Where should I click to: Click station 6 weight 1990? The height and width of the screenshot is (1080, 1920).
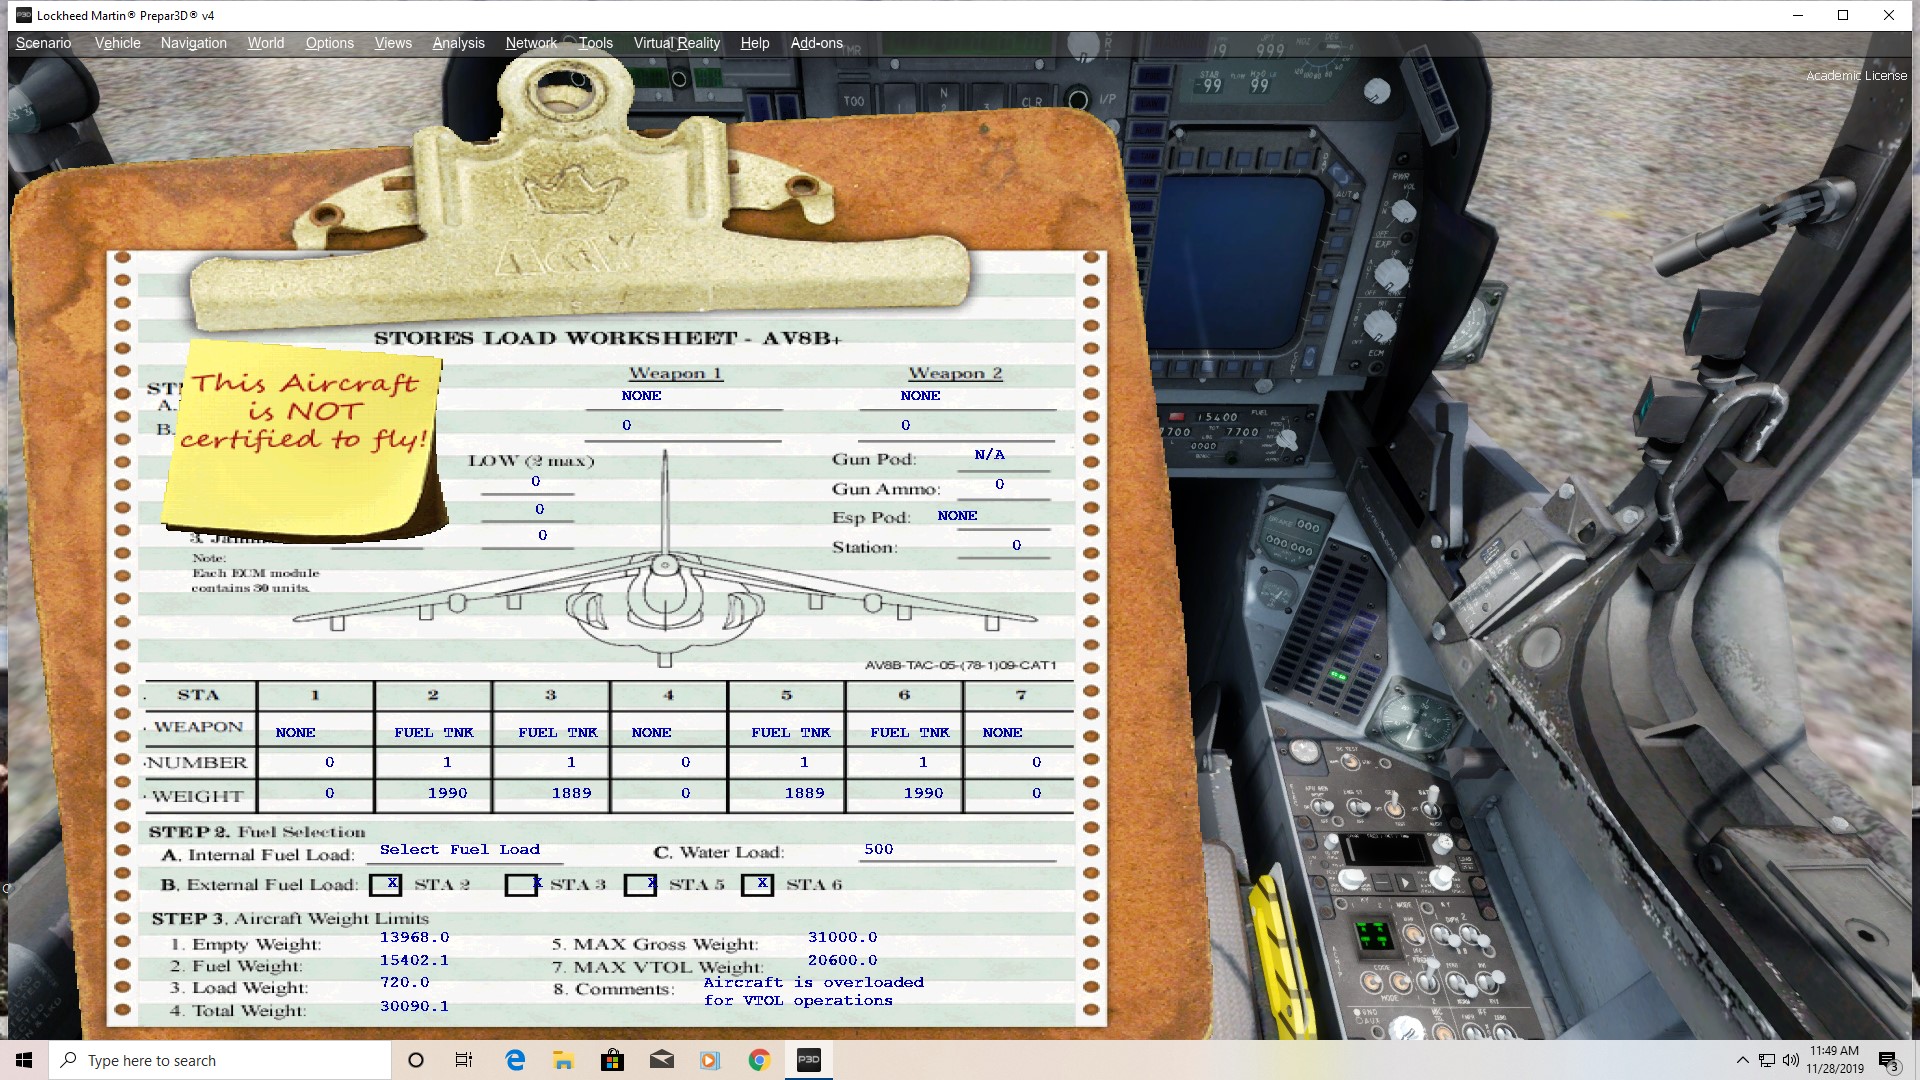(x=924, y=793)
